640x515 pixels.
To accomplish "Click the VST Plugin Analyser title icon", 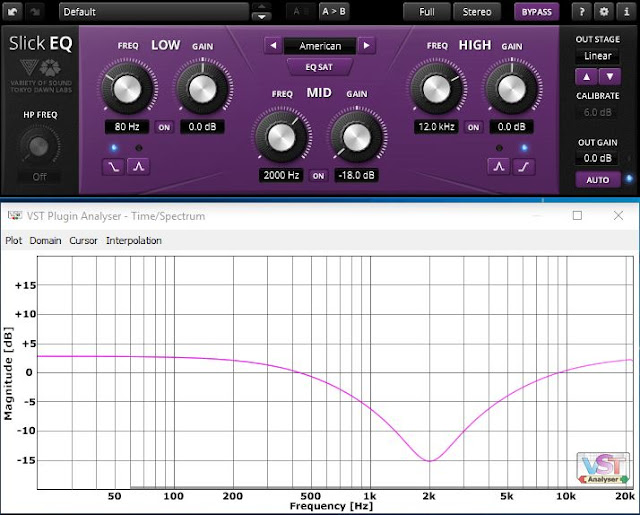I will pyautogui.click(x=15, y=215).
